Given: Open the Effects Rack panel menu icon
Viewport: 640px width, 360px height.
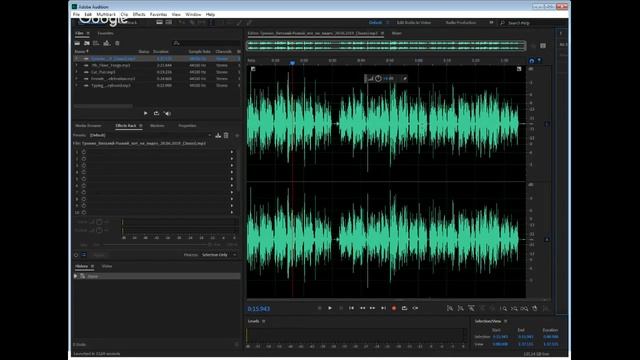Looking at the screenshot, I should 141,126.
